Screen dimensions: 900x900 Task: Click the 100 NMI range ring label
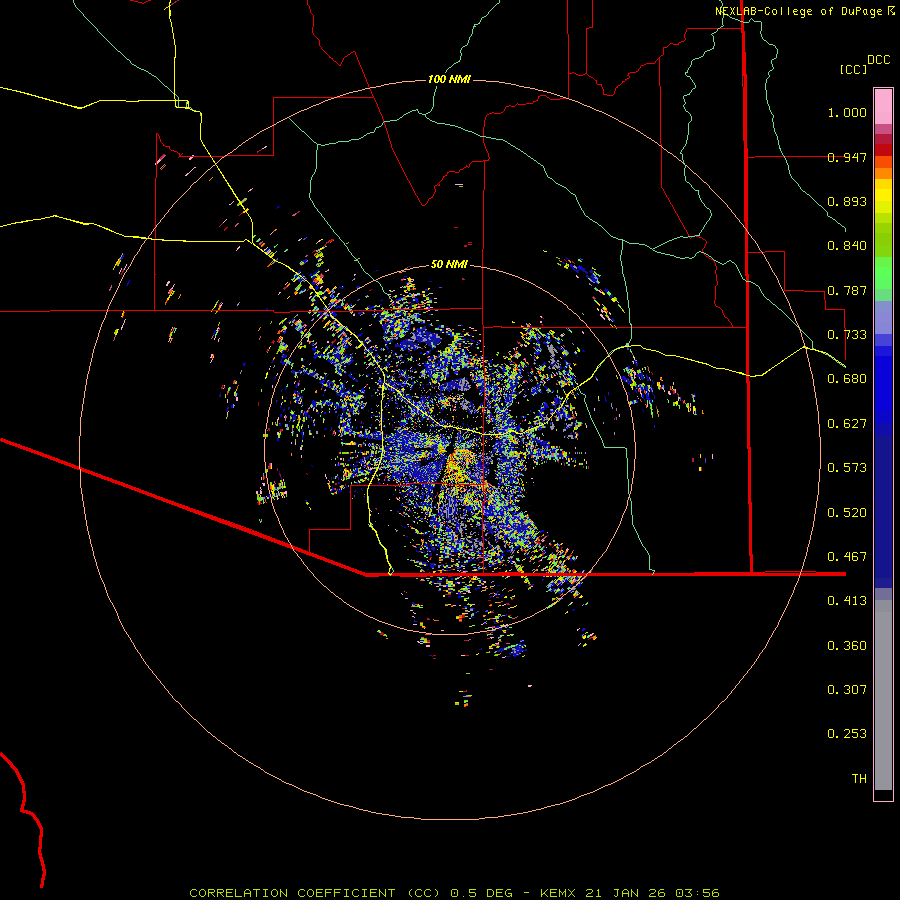pyautogui.click(x=449, y=79)
